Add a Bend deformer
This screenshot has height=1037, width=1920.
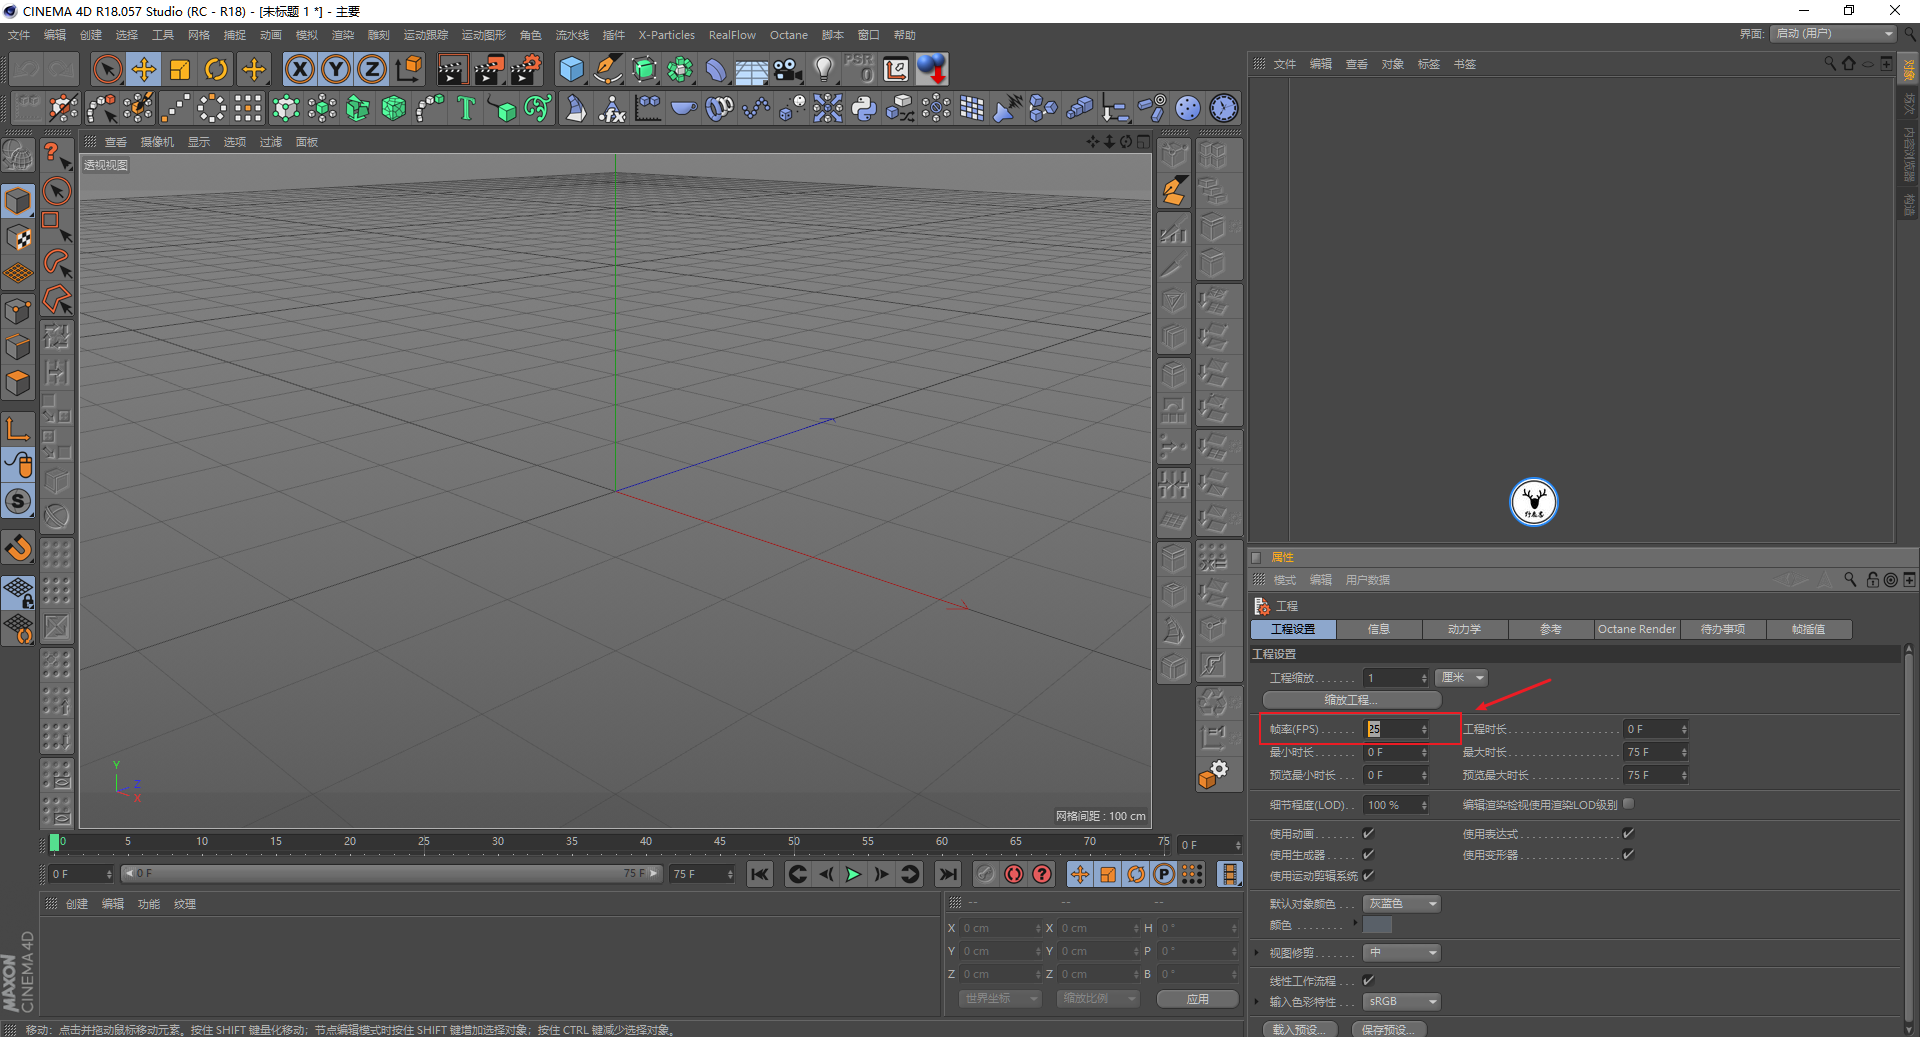[x=716, y=69]
